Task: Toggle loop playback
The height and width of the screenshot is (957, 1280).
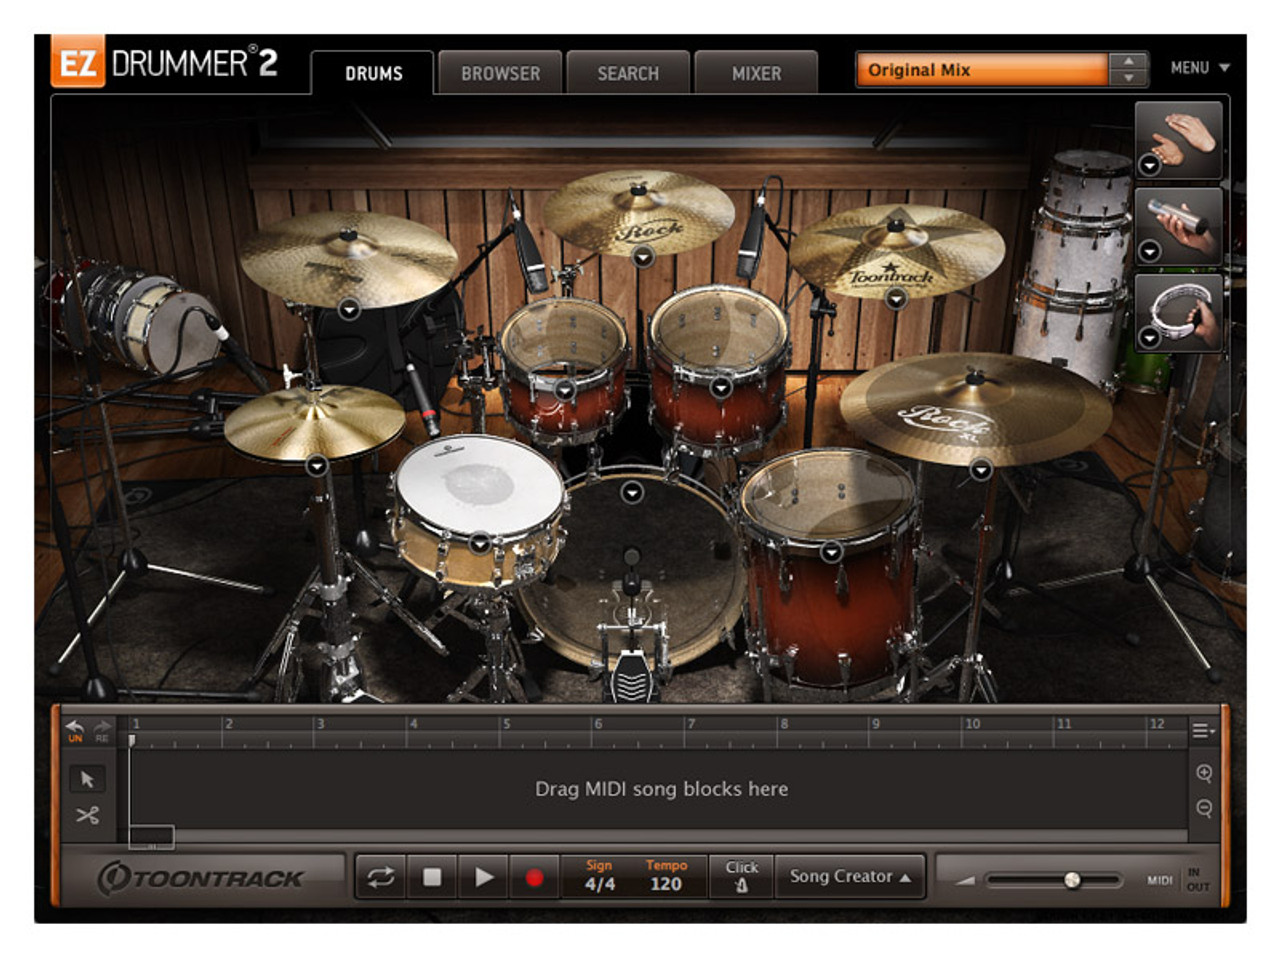Action: [380, 877]
